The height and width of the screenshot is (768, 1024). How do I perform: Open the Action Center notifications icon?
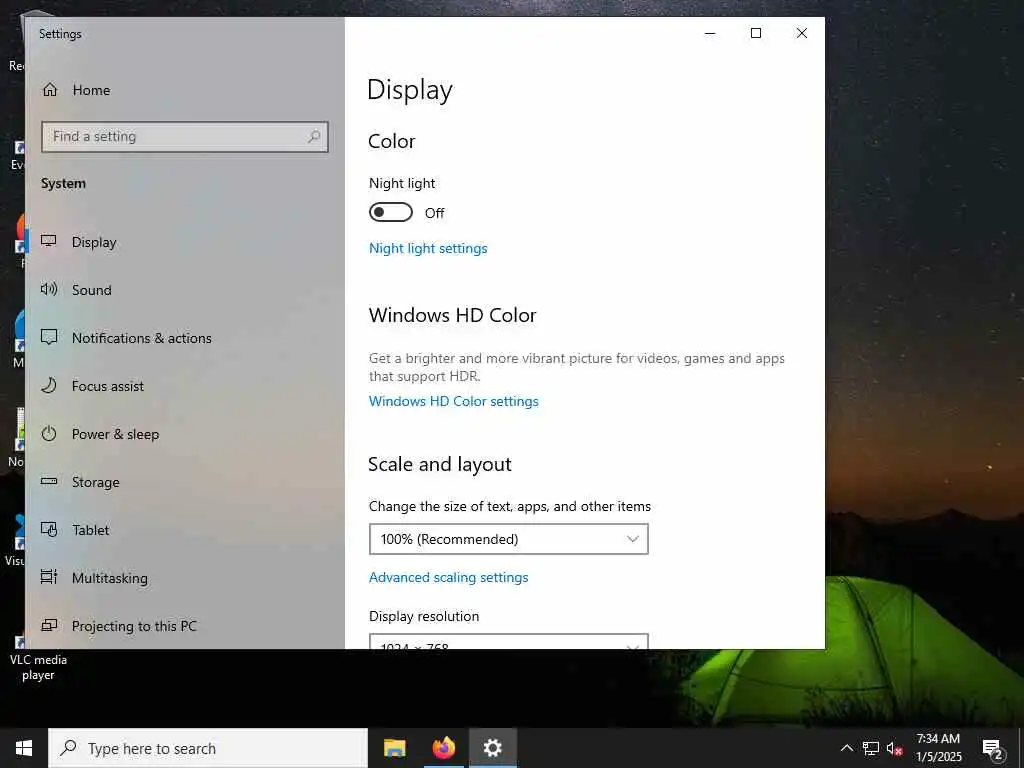(x=993, y=749)
